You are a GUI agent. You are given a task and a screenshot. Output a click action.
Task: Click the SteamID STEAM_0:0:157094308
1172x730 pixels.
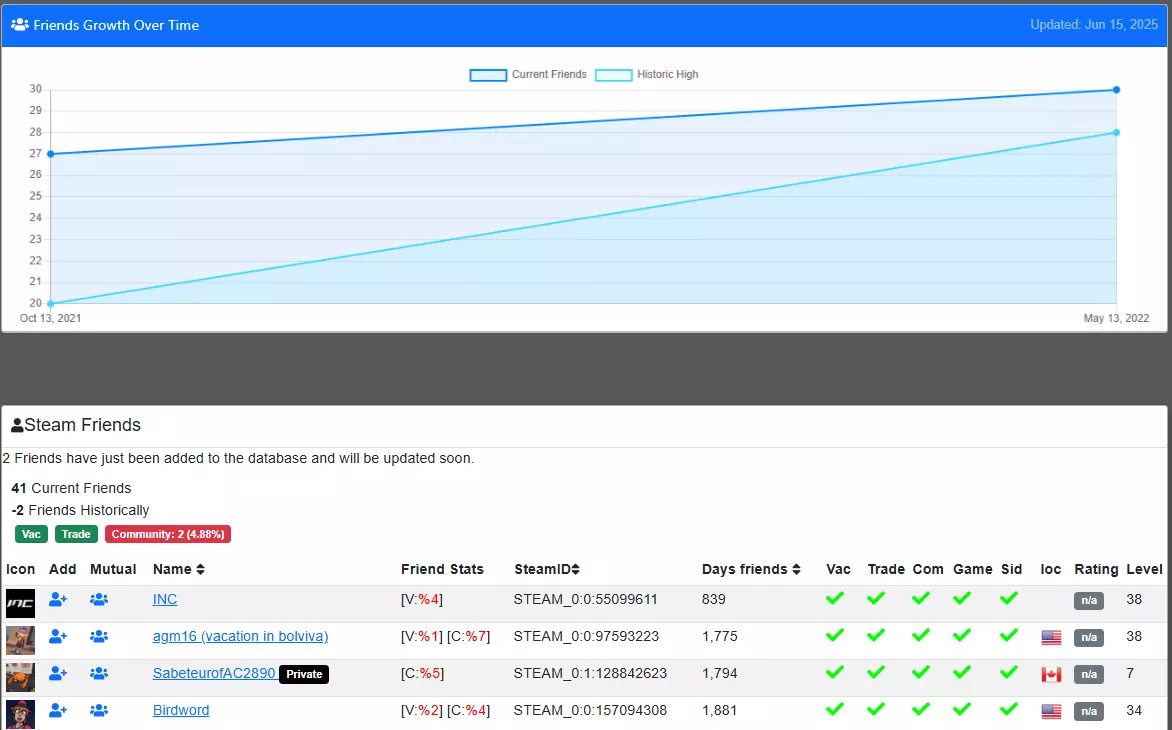click(590, 710)
